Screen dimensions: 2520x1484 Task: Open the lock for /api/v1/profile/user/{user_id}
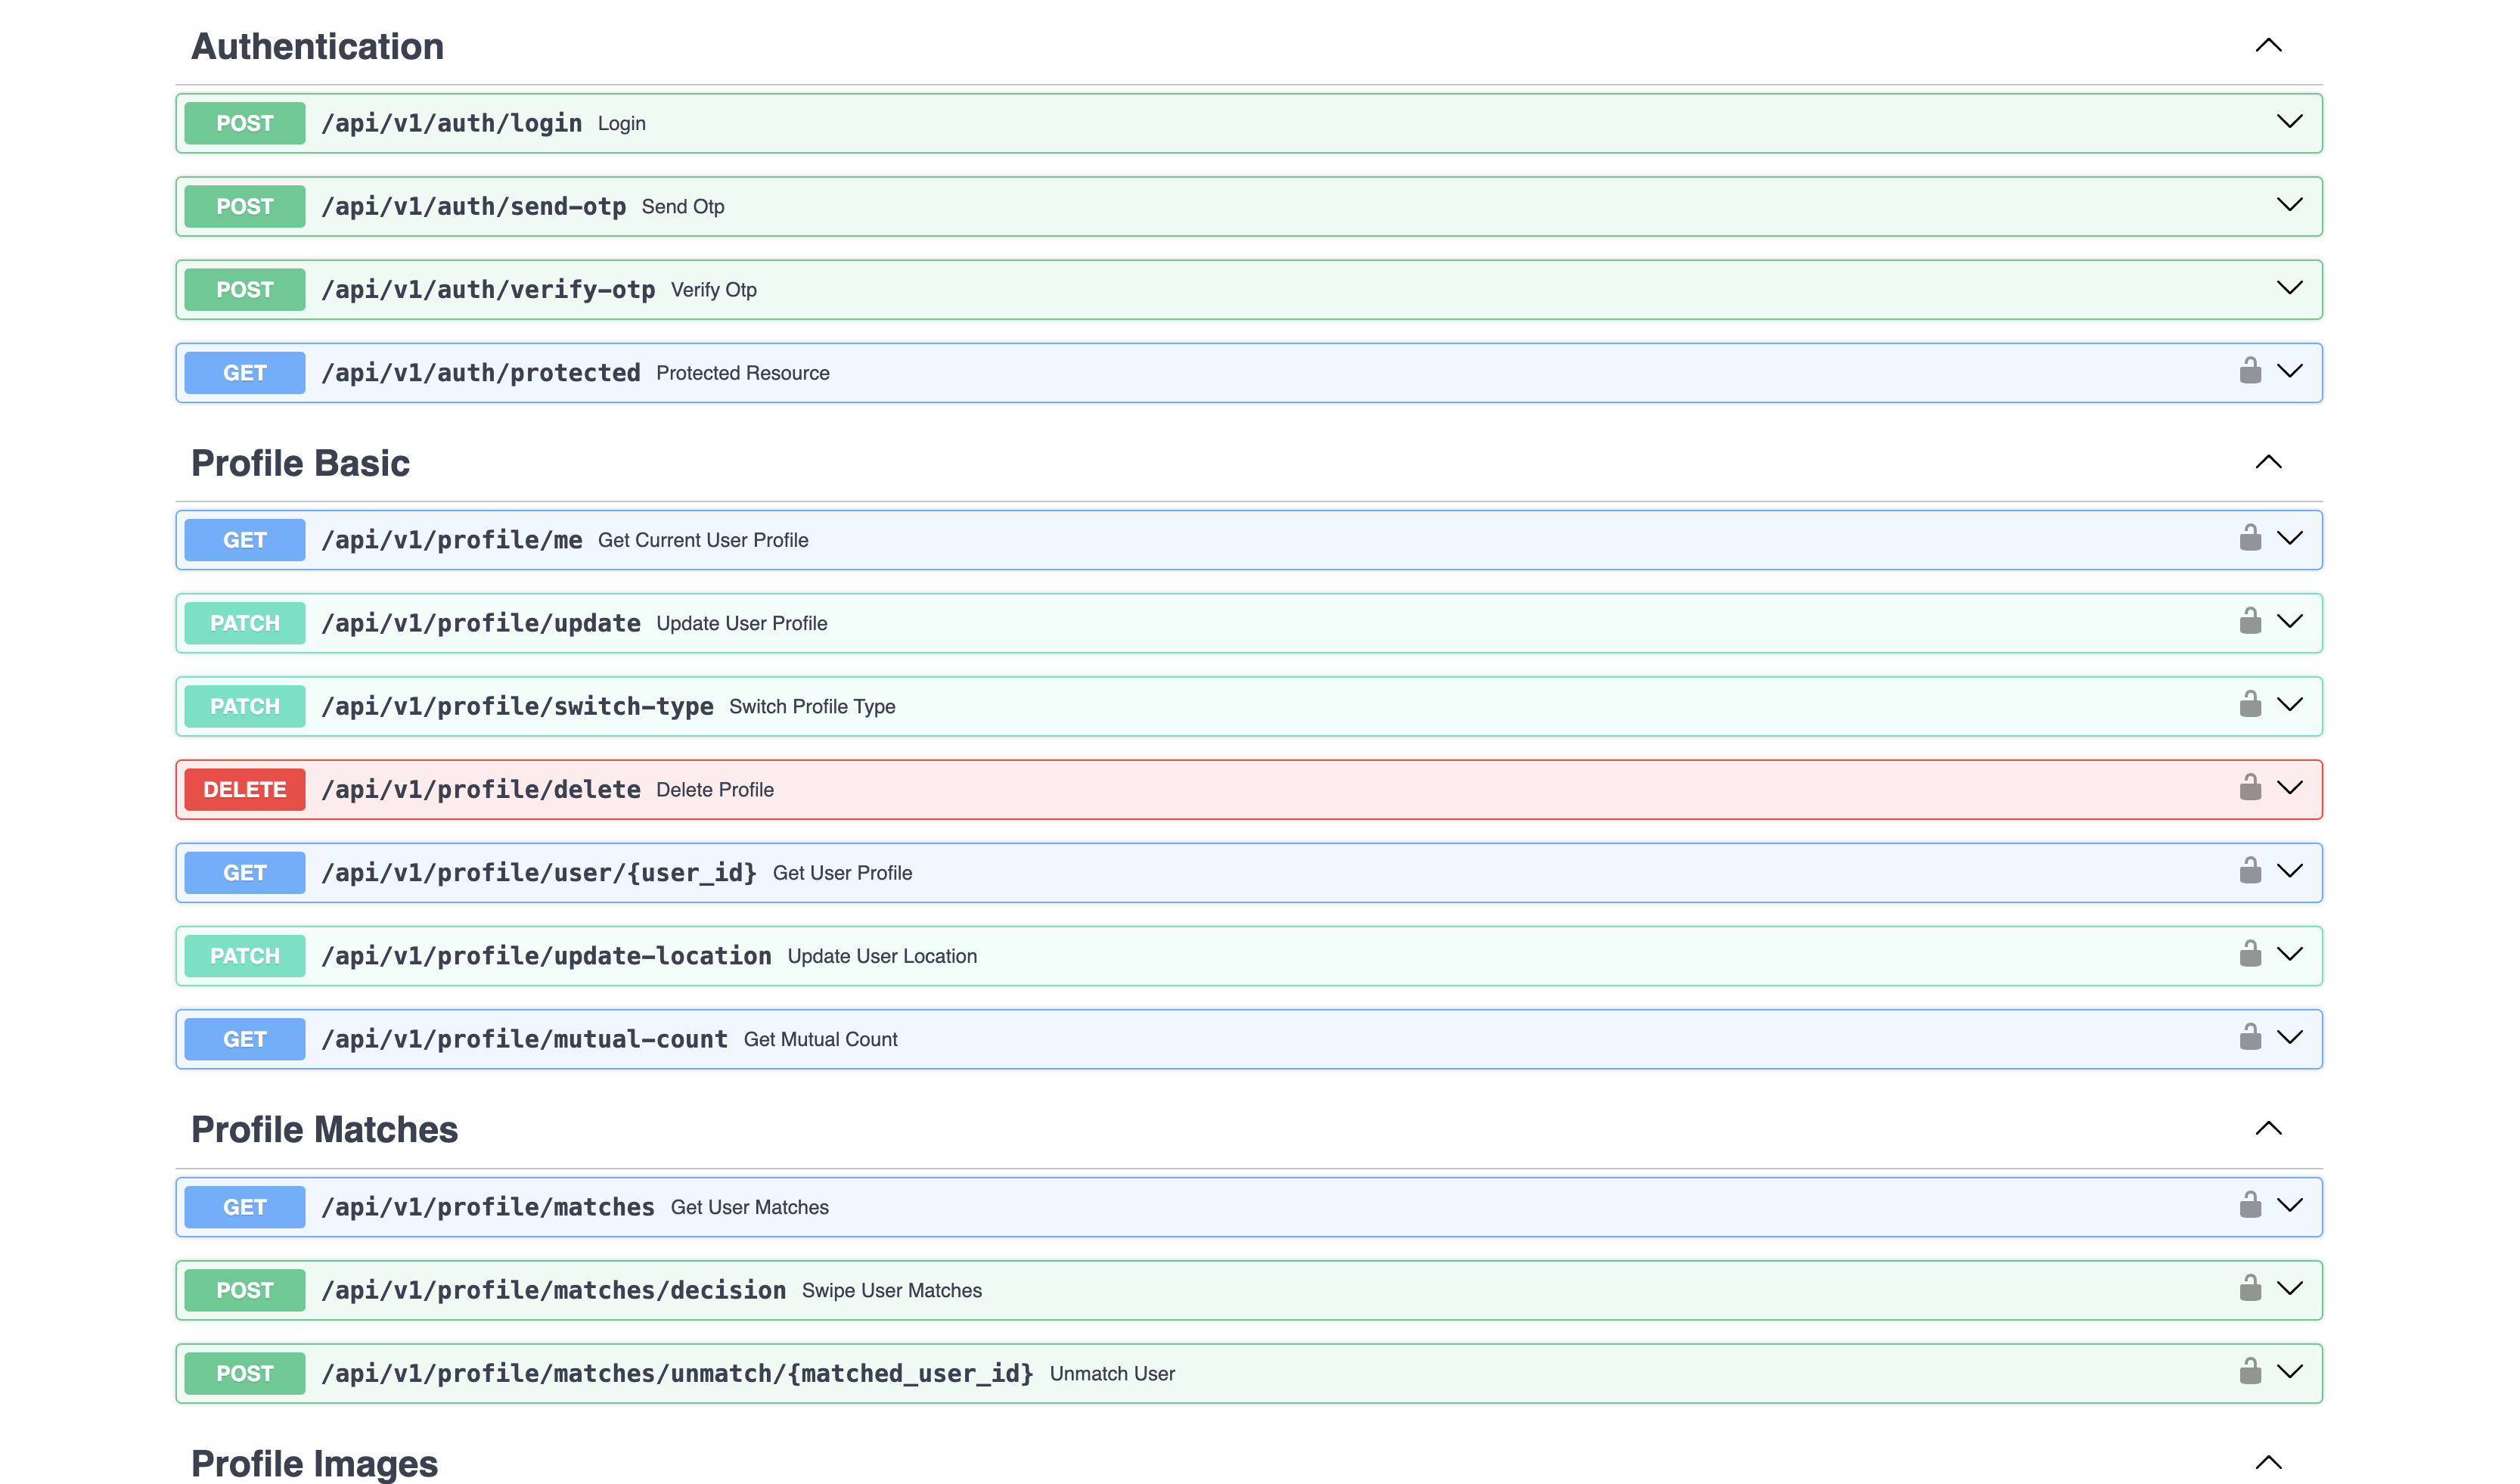[2249, 871]
